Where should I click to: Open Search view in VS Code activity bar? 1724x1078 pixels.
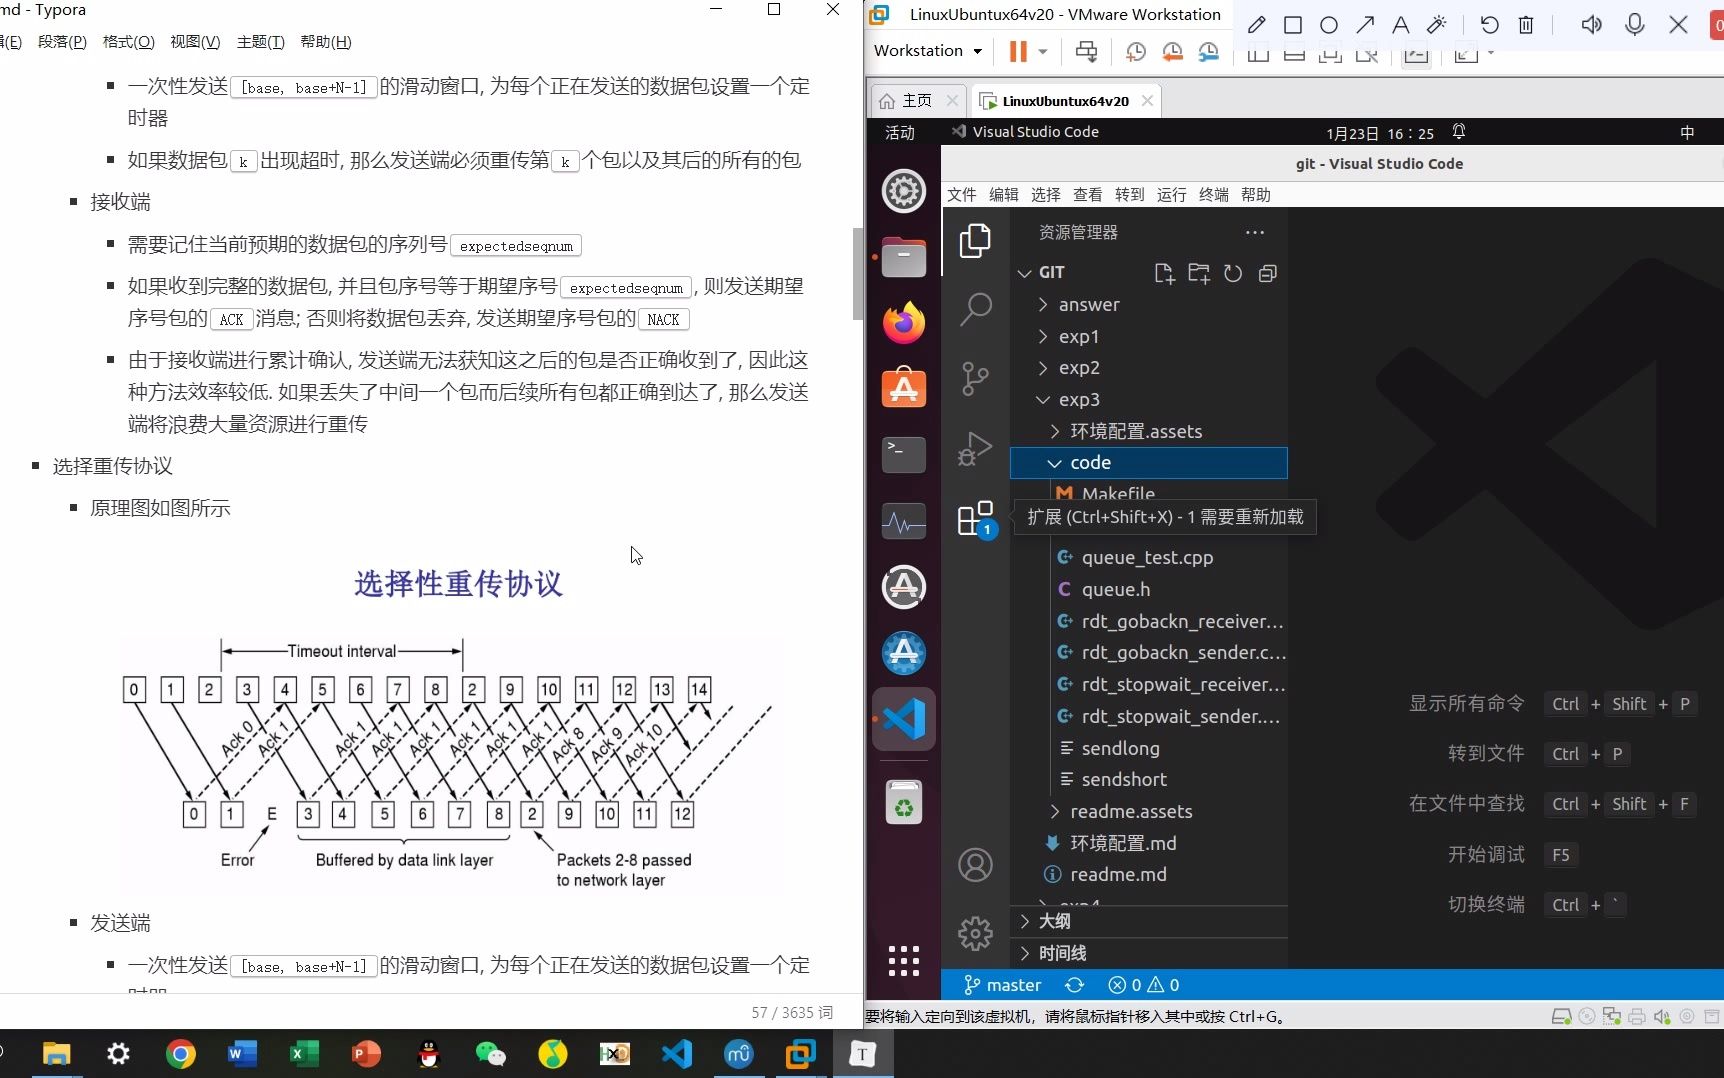click(976, 309)
